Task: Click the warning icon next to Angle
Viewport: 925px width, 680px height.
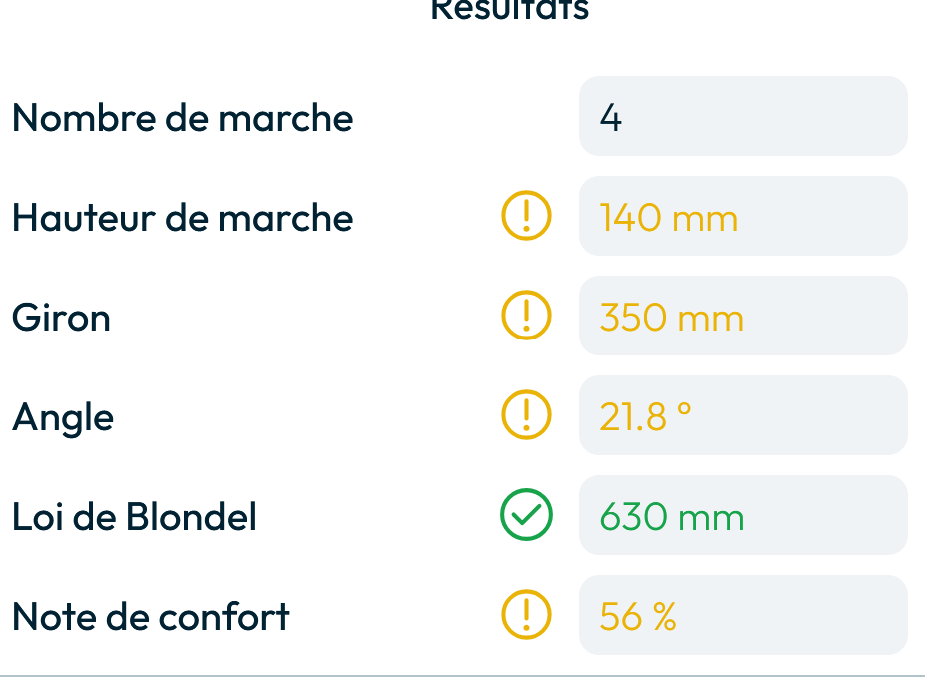Action: click(526, 415)
